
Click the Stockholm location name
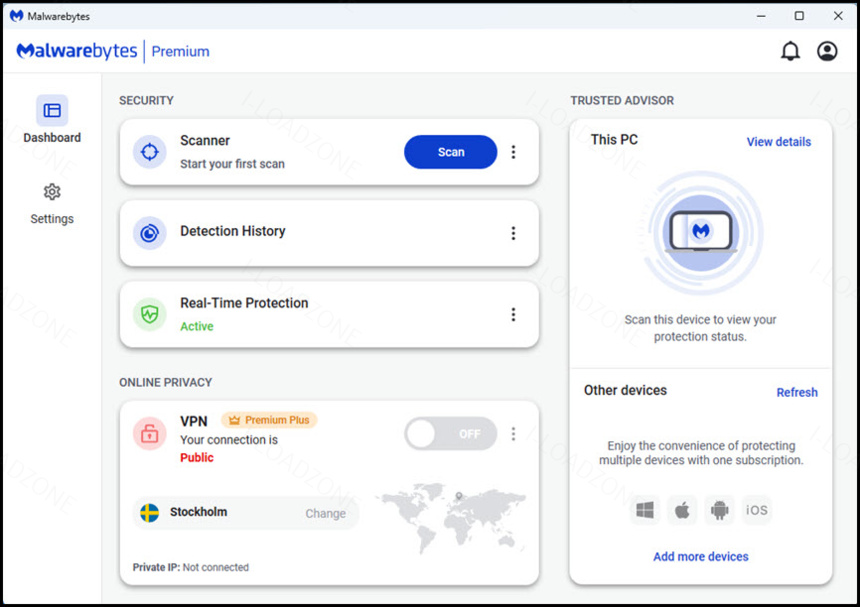tap(199, 512)
